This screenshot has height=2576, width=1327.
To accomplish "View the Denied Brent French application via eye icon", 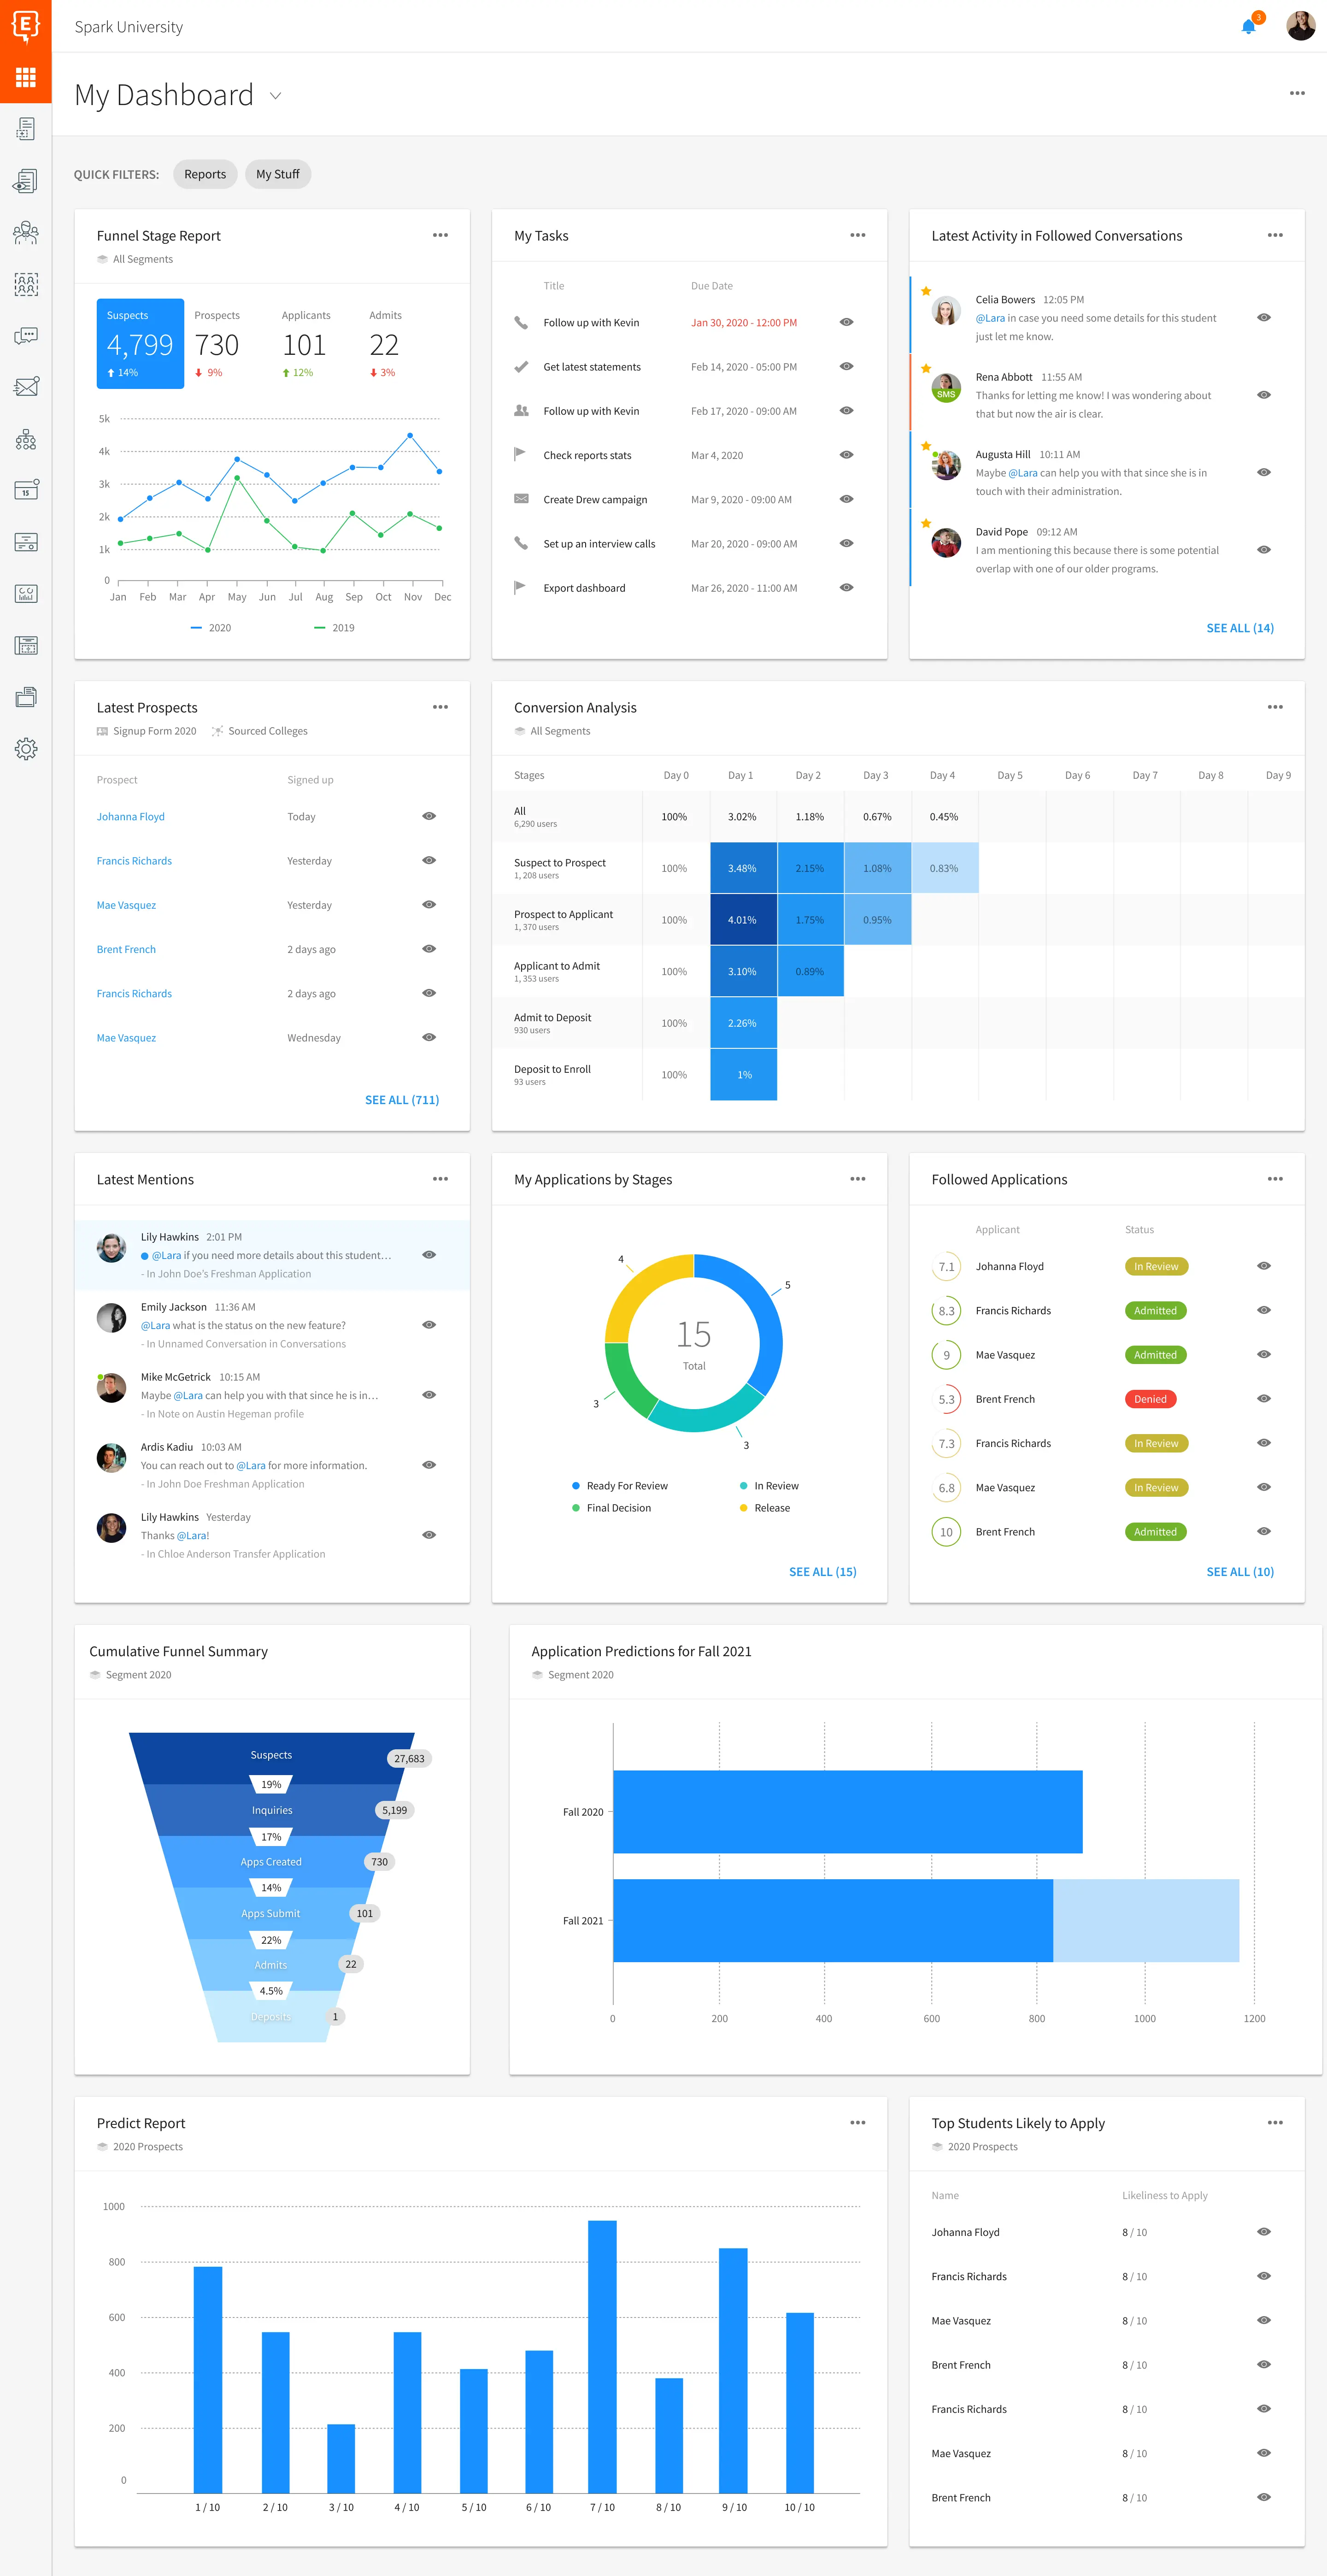I will click(1264, 1399).
